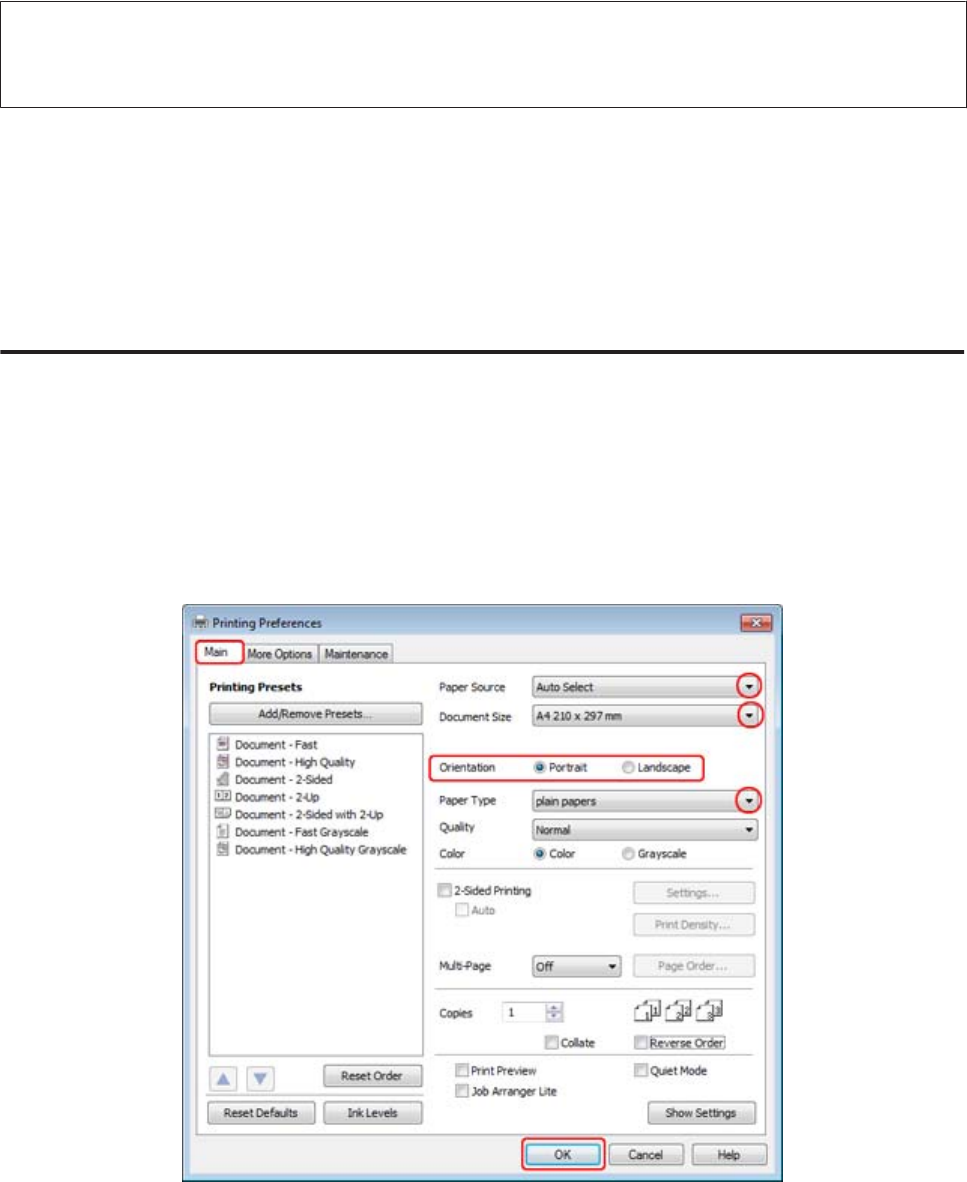
Task: Click Show Settings
Action: click(x=701, y=1113)
